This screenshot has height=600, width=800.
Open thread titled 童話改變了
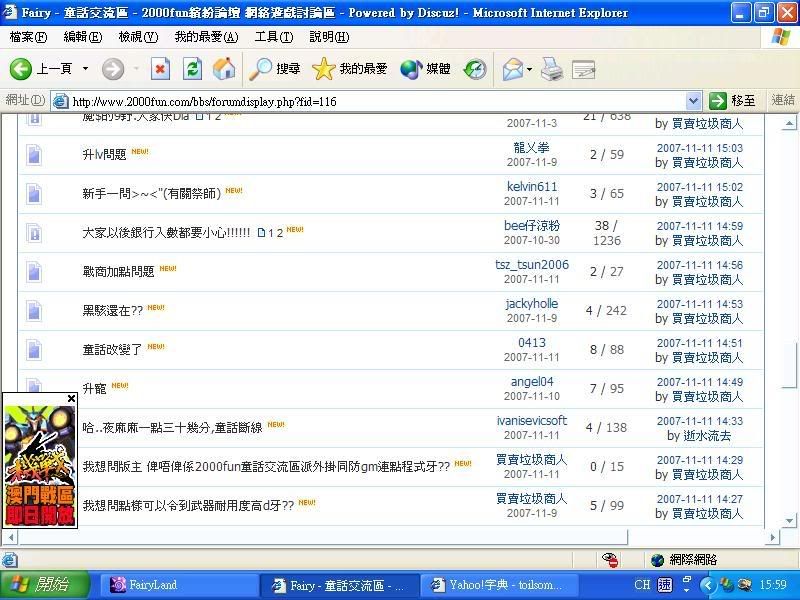[112, 350]
